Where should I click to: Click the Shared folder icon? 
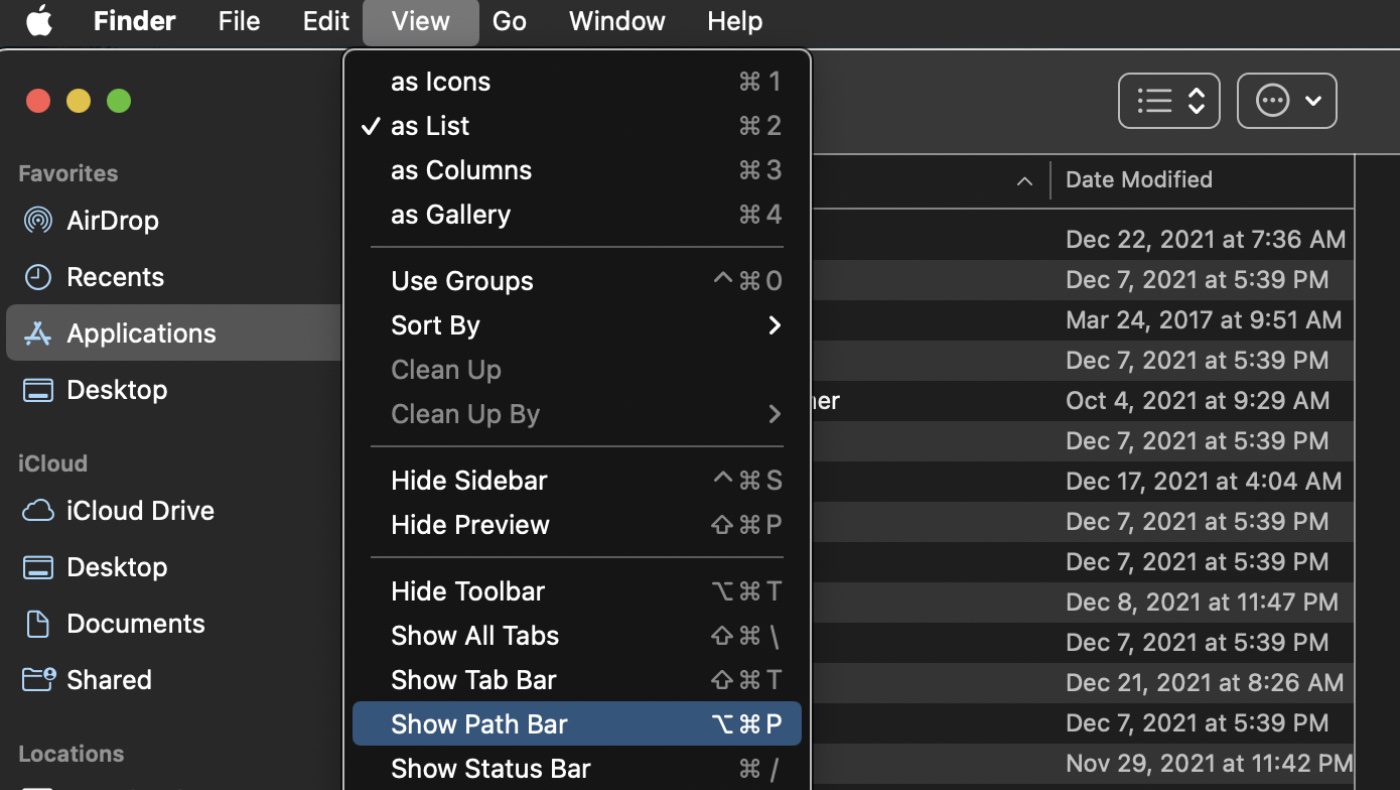pyautogui.click(x=38, y=680)
